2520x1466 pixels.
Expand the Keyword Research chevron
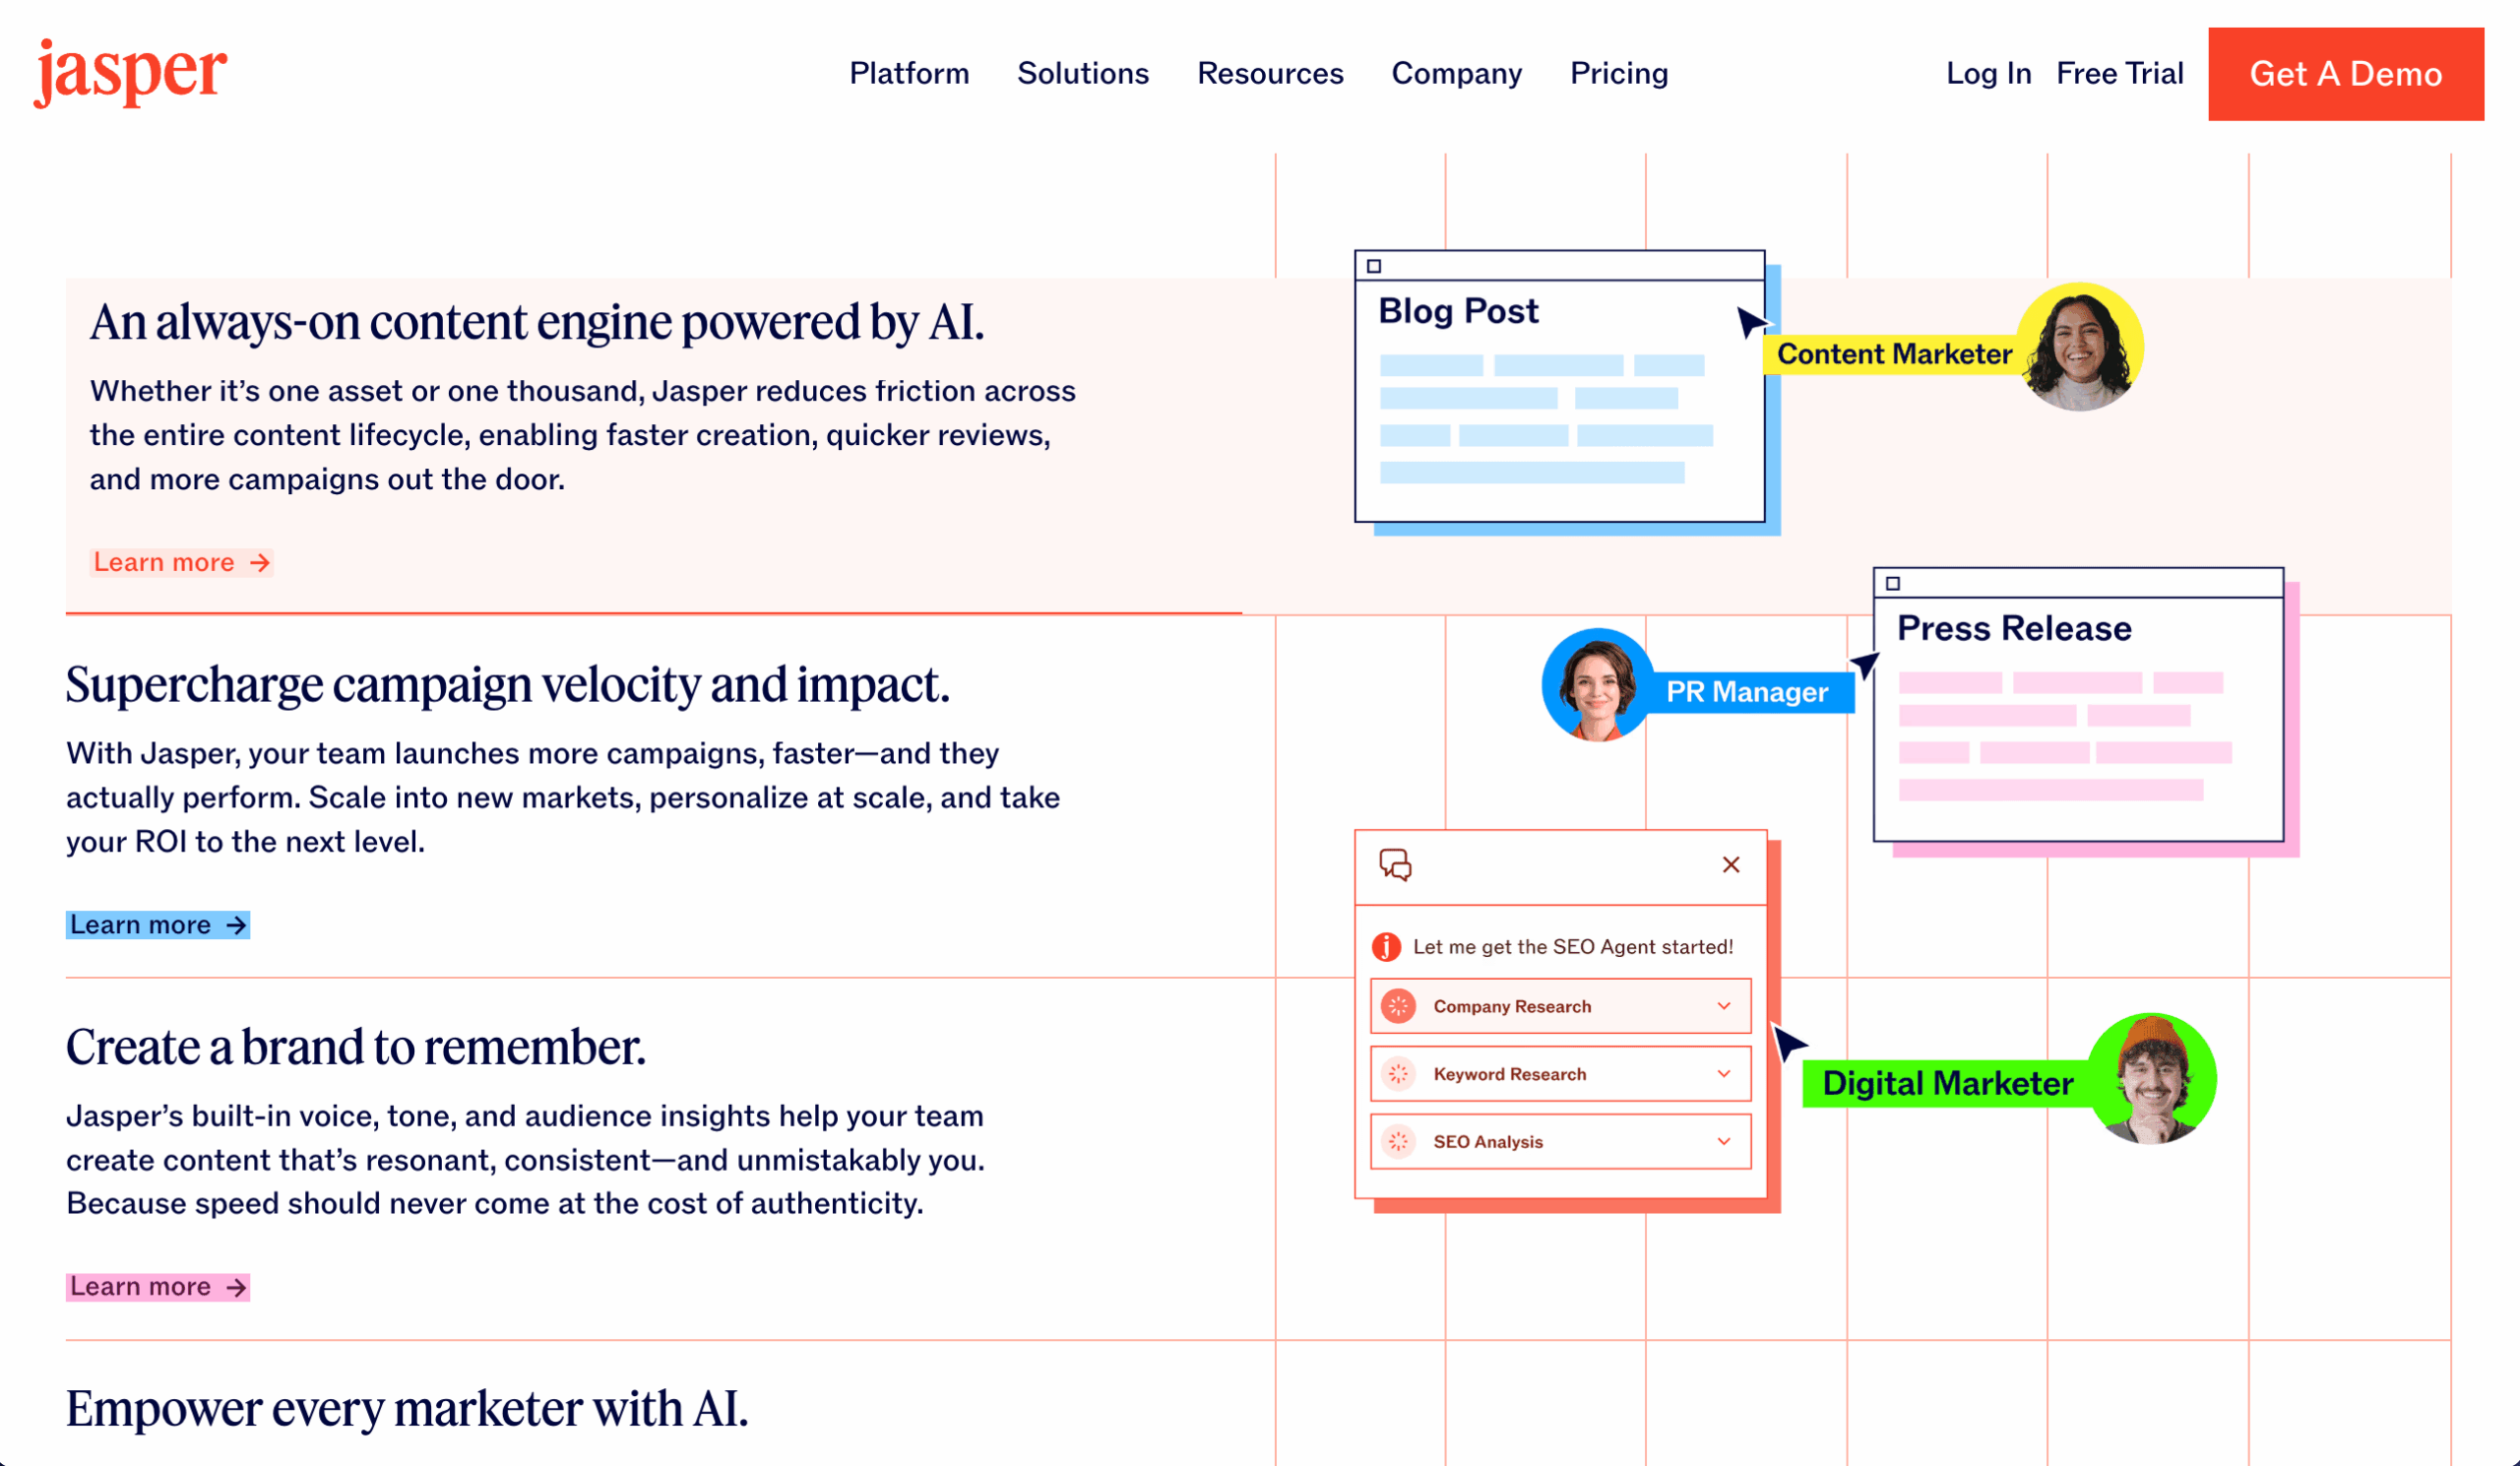pyautogui.click(x=1724, y=1074)
